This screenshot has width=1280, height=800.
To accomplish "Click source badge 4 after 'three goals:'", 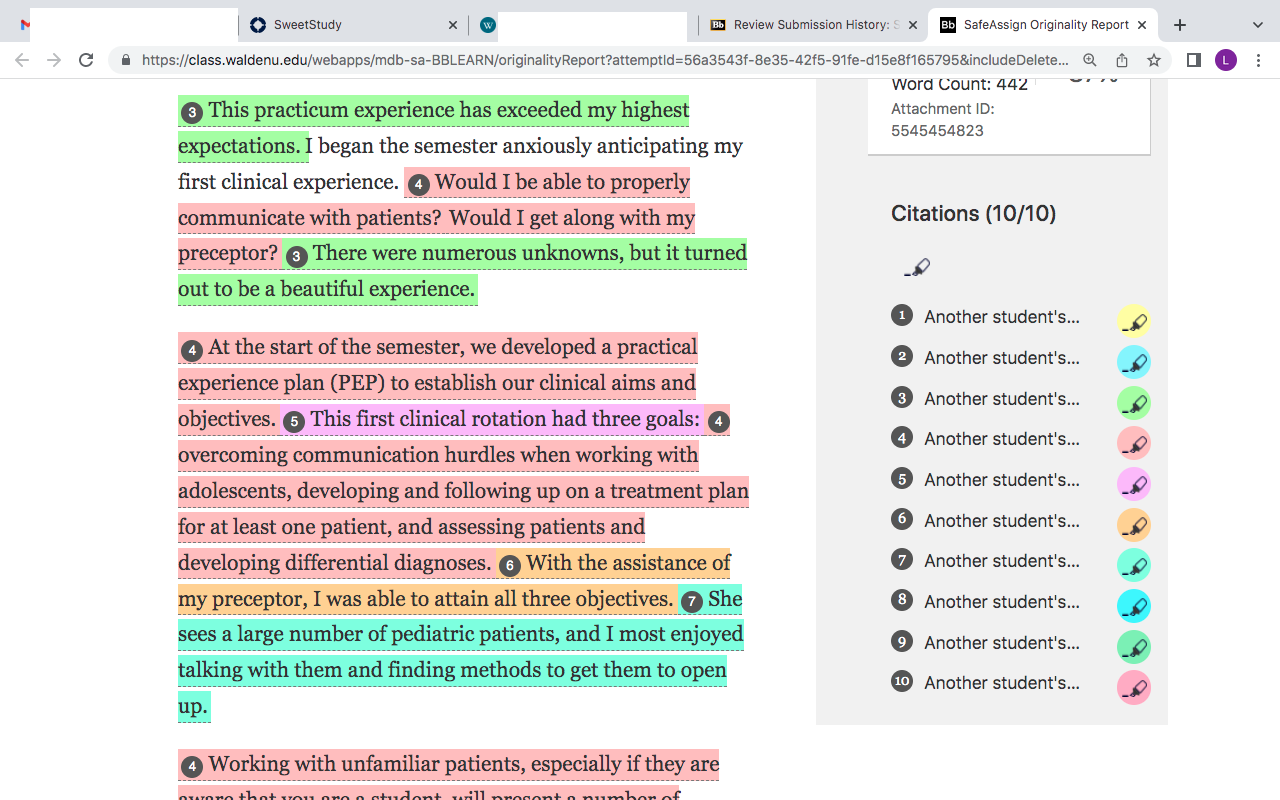I will 718,422.
